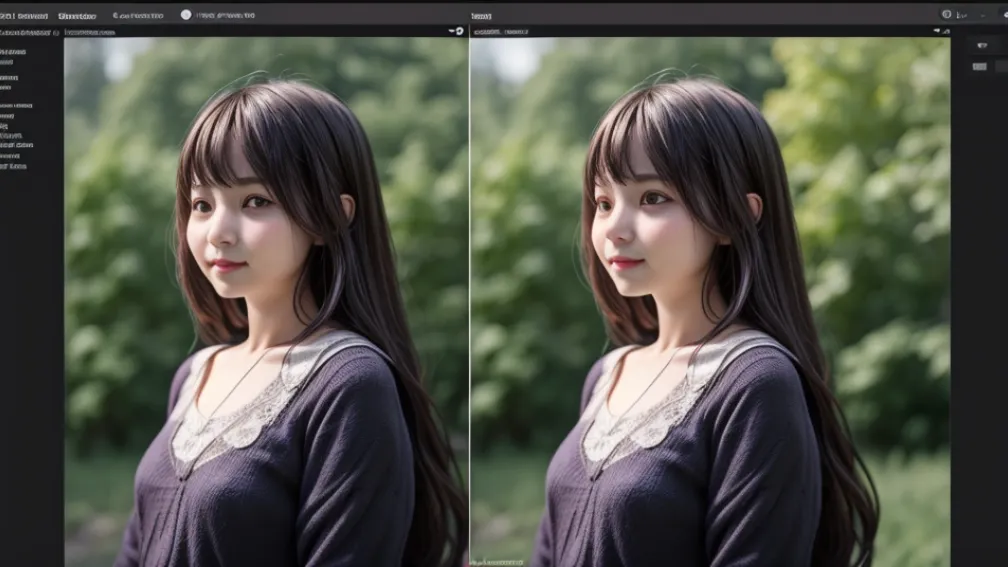Click the eye-shaped icon in the right sidebar
The height and width of the screenshot is (567, 1008).
pos(982,46)
